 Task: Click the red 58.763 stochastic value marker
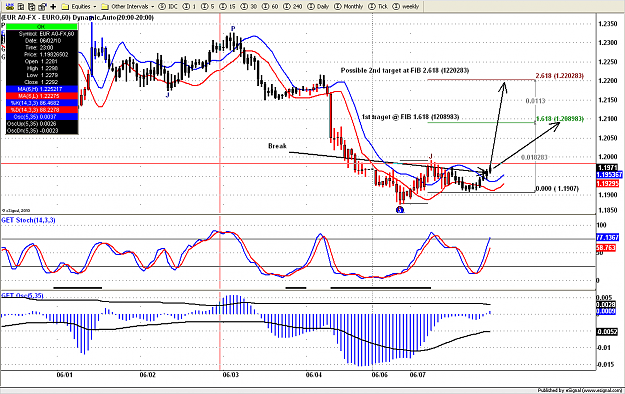(x=606, y=248)
